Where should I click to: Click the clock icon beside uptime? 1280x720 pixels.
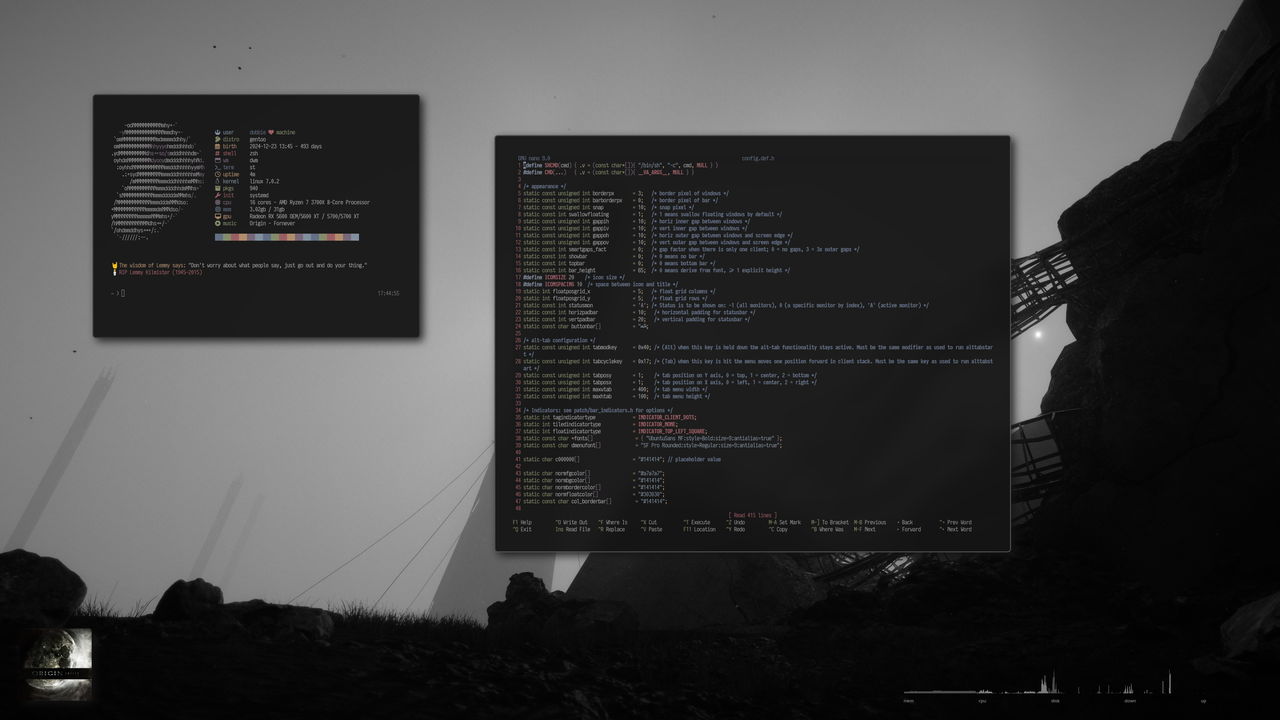click(x=217, y=174)
